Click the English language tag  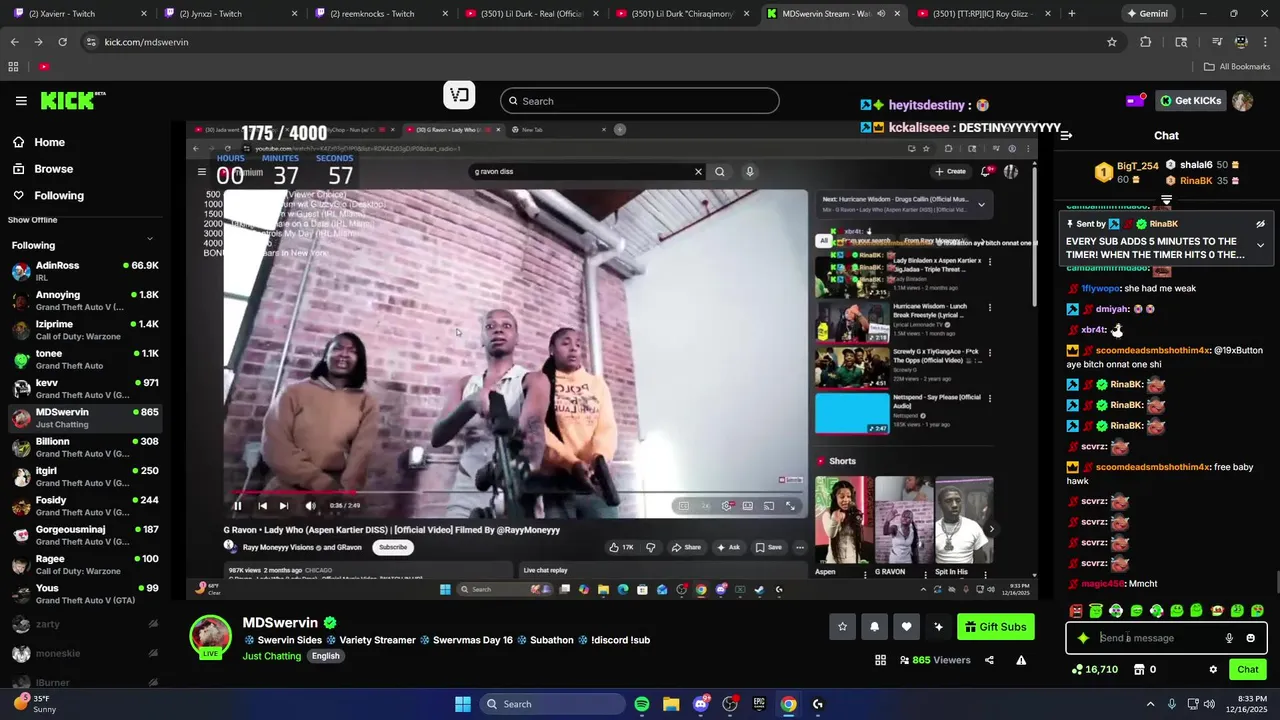click(x=325, y=656)
